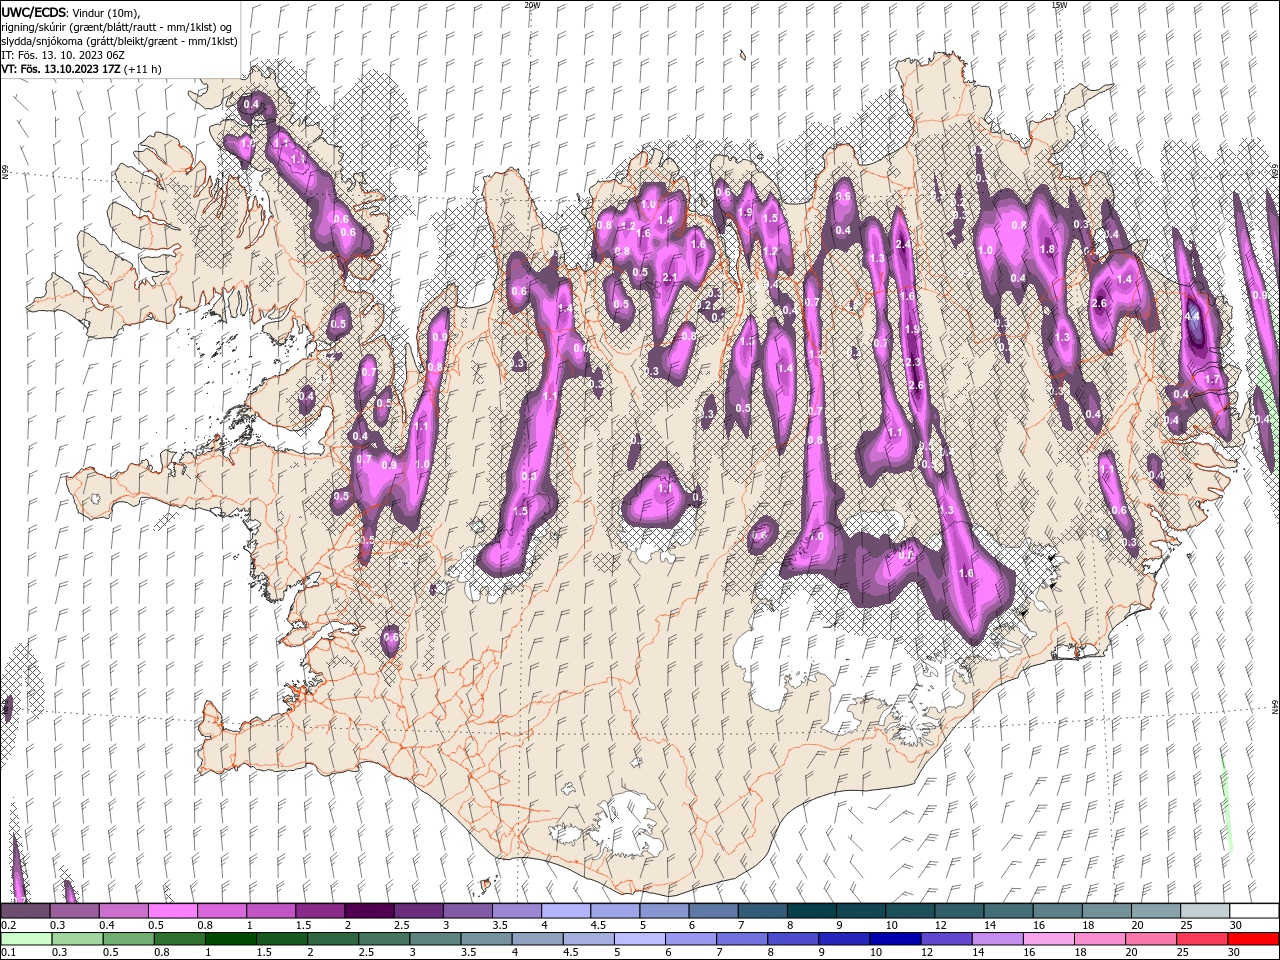
Task: Click the 'slydda/snjókoma' legend description line
Action: pos(120,41)
